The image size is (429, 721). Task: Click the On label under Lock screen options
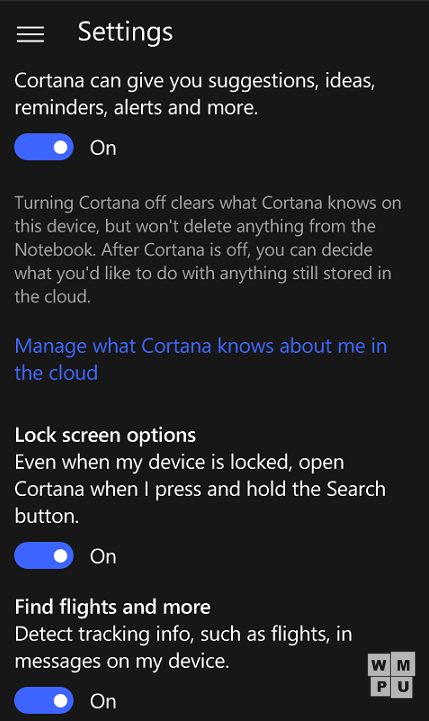[103, 556]
